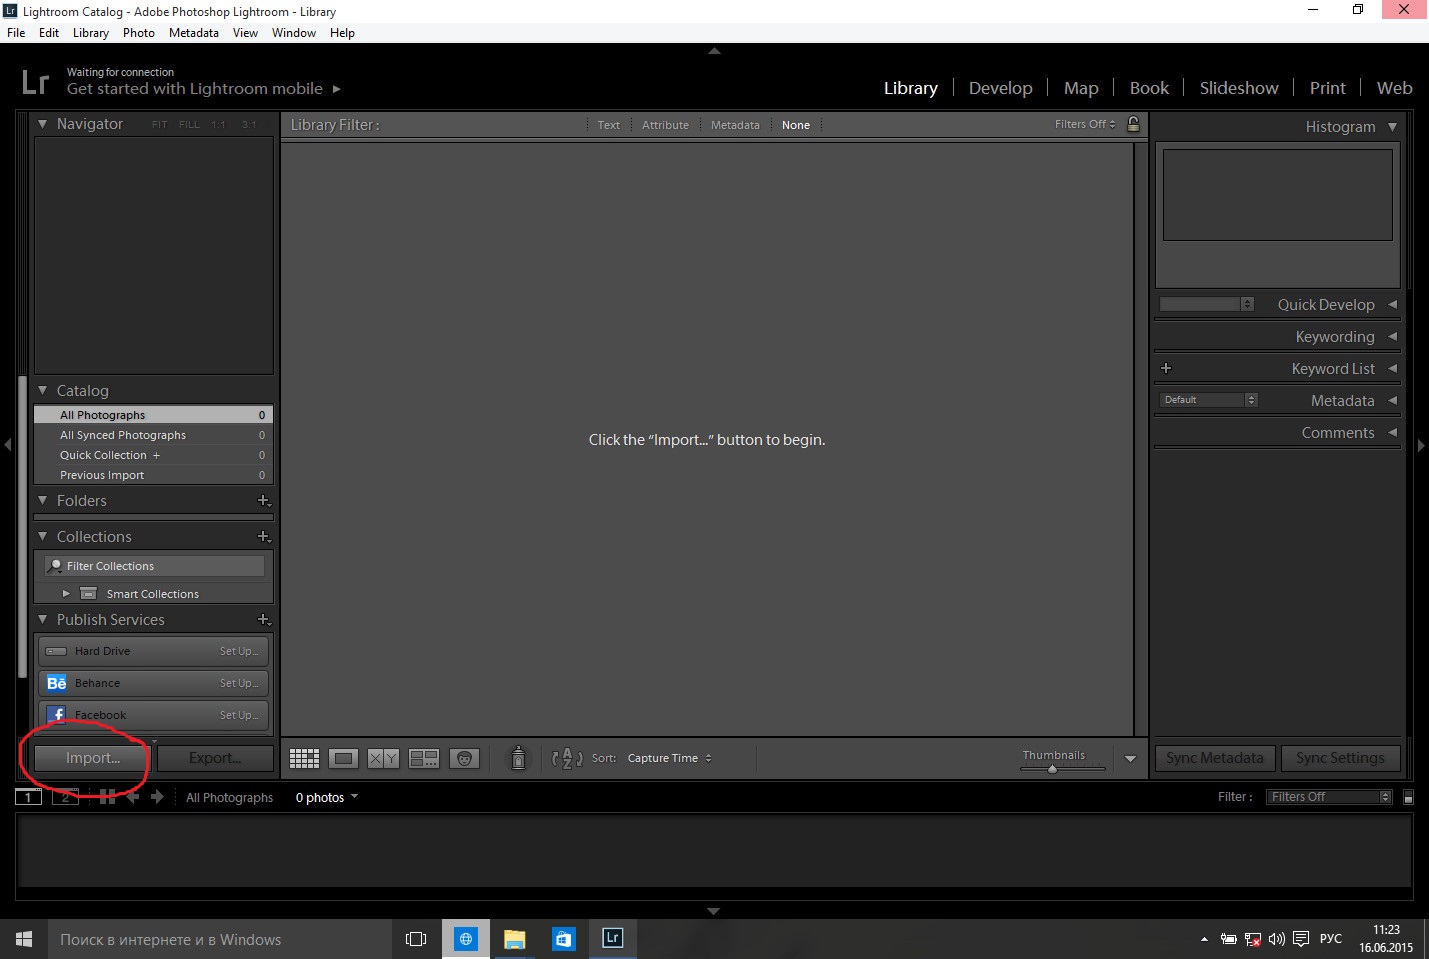Open second window display button 2

65,797
